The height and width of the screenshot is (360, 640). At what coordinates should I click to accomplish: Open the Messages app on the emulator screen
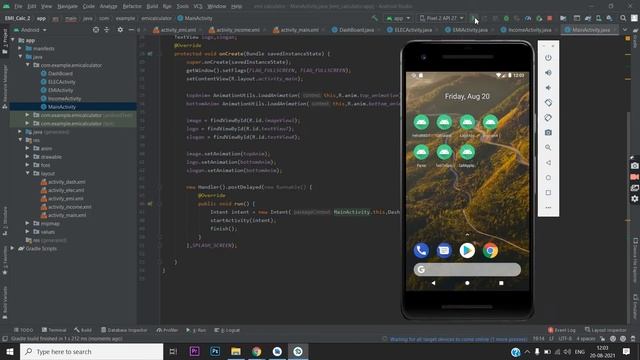444,250
